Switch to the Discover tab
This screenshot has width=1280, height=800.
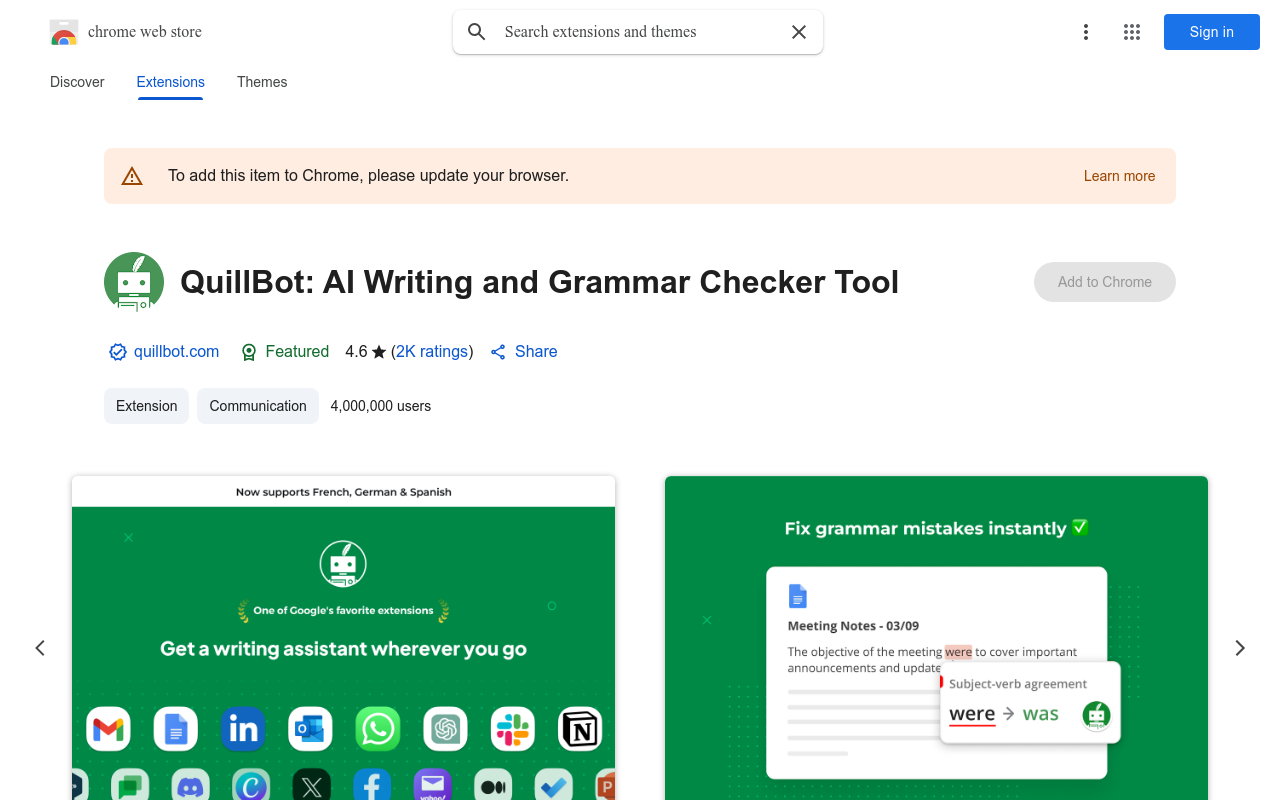tap(77, 82)
